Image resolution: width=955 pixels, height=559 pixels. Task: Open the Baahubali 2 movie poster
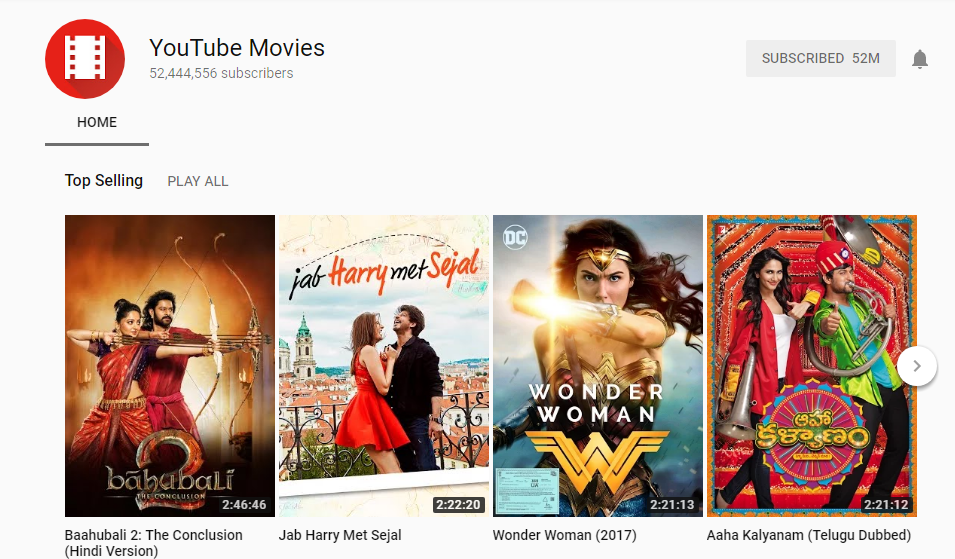pyautogui.click(x=170, y=365)
